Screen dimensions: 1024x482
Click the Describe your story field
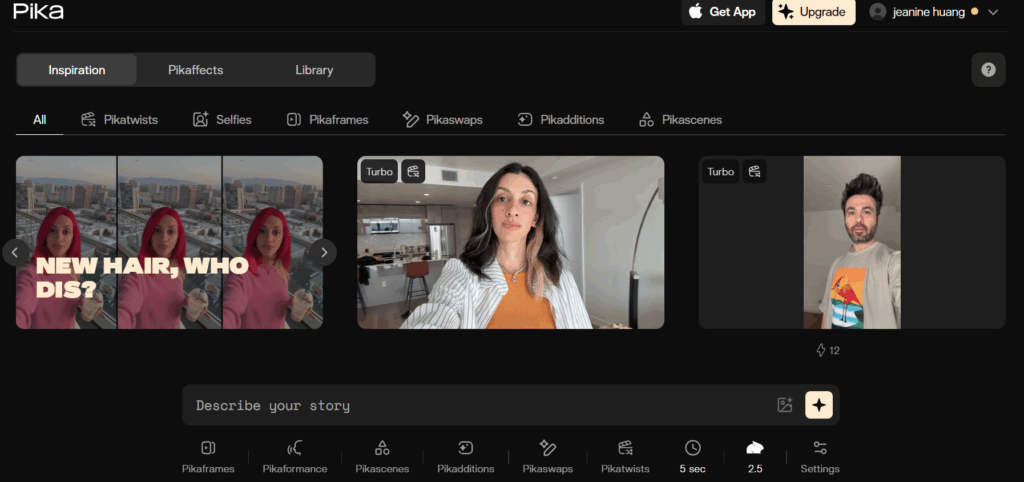(x=470, y=406)
